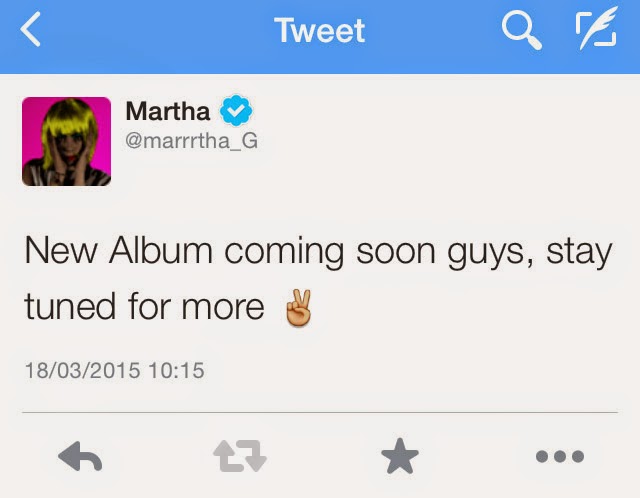Retweet the New Album tweet

(x=240, y=456)
